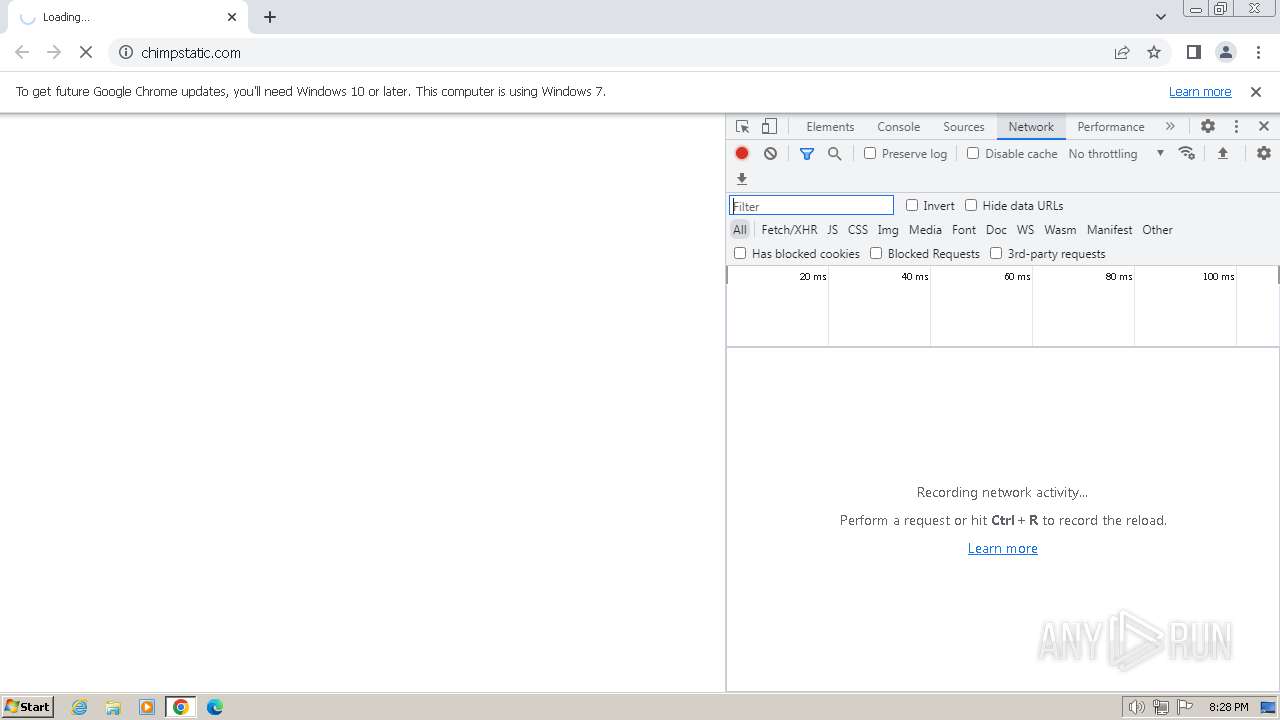1280x720 pixels.
Task: Filter requests by JS
Action: click(x=832, y=230)
